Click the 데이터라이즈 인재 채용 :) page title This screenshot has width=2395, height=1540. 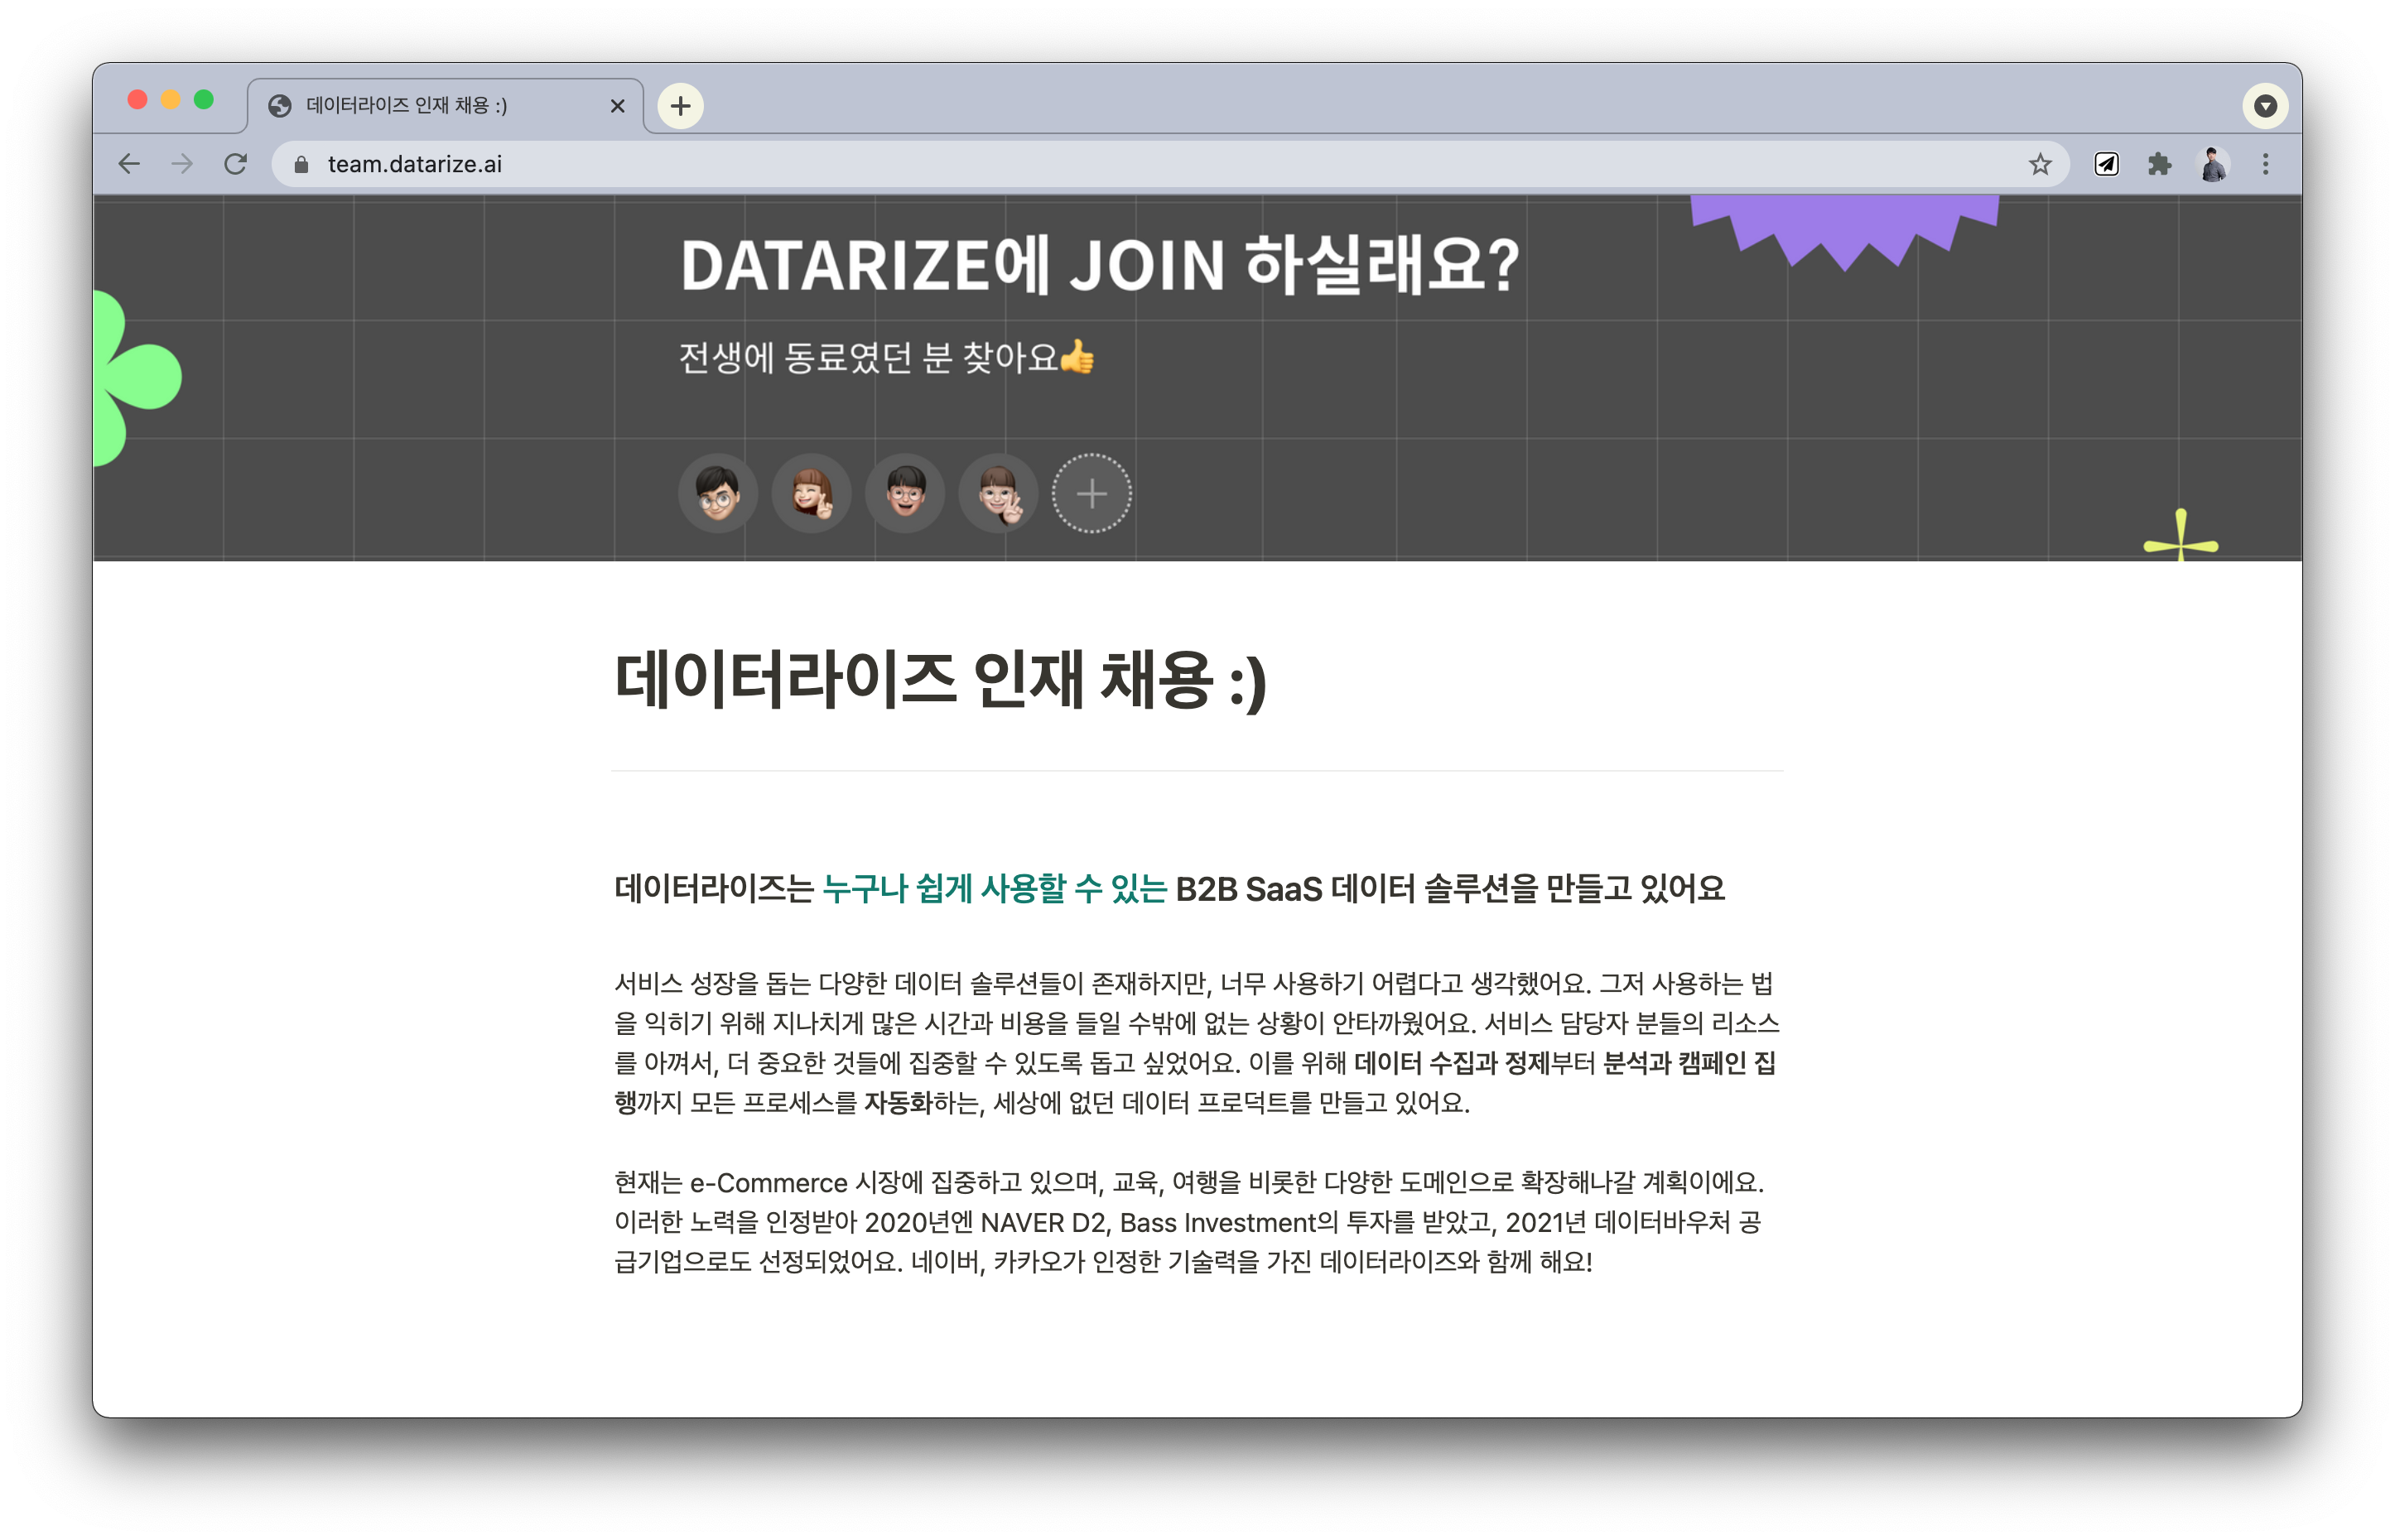(x=940, y=681)
